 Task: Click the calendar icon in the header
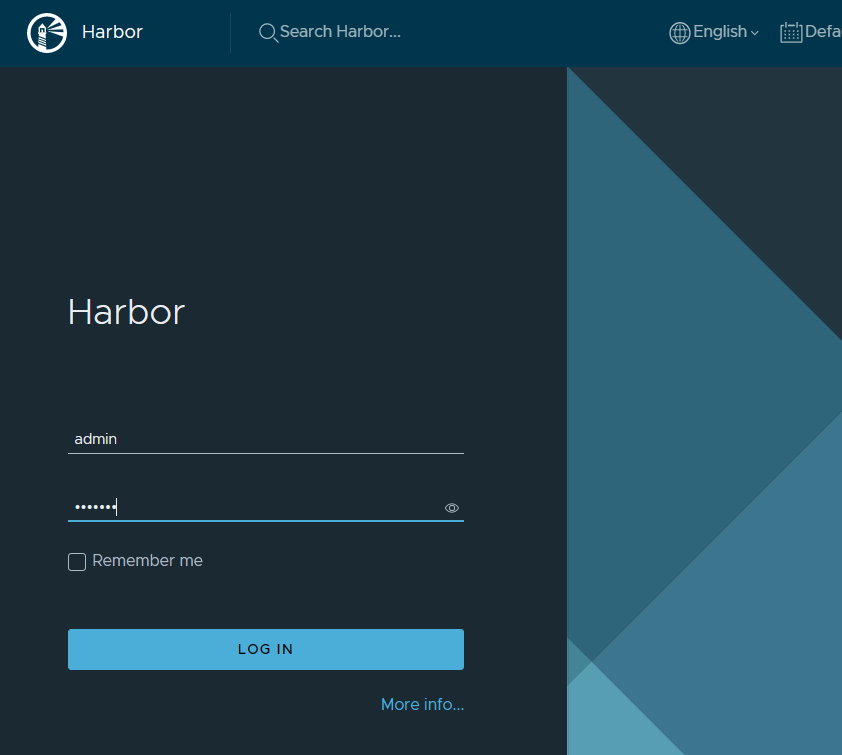tap(790, 33)
